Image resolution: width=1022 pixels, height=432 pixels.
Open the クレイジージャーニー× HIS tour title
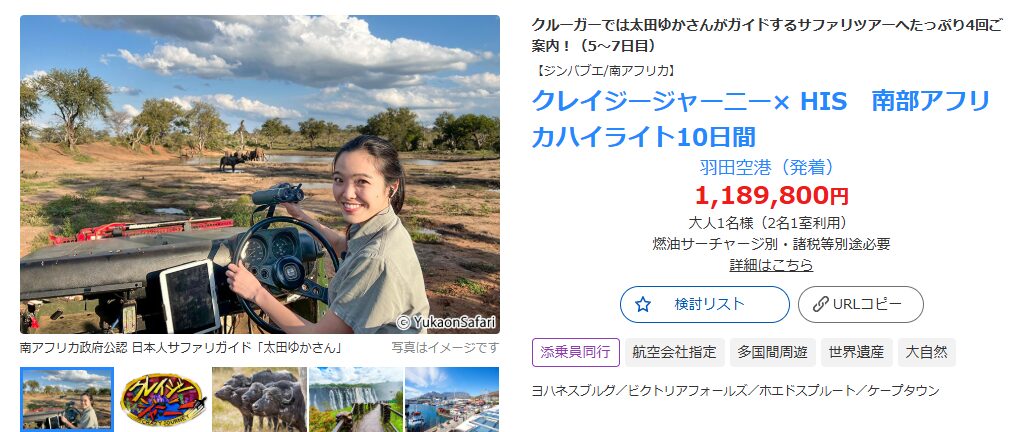pos(761,119)
